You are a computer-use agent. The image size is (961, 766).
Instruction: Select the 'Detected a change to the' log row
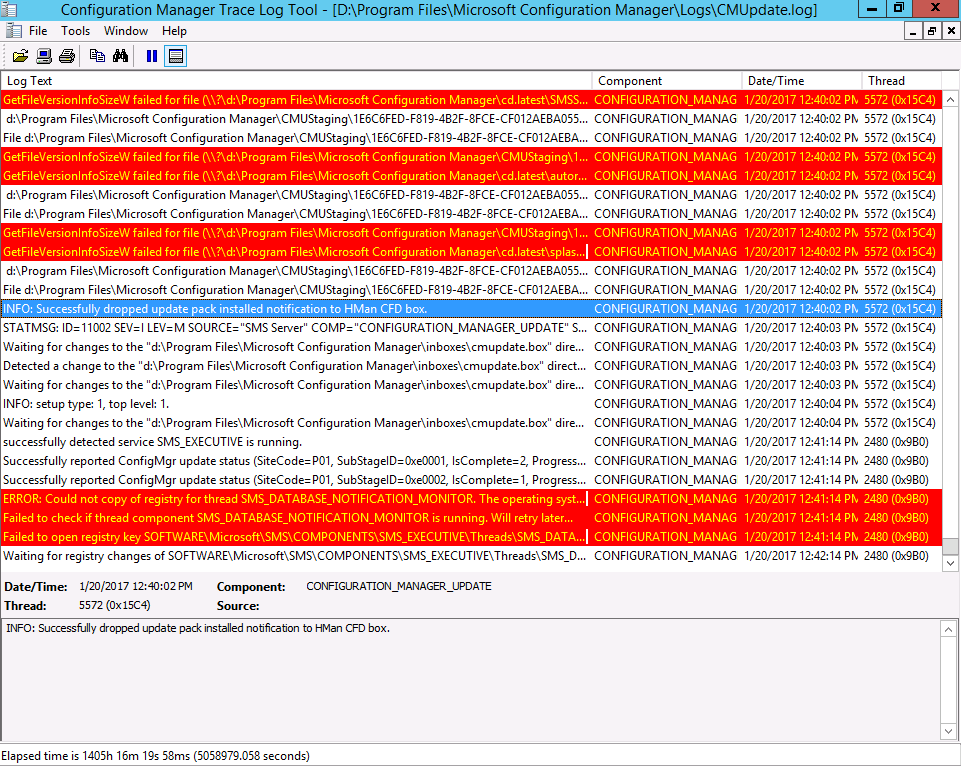(471, 366)
